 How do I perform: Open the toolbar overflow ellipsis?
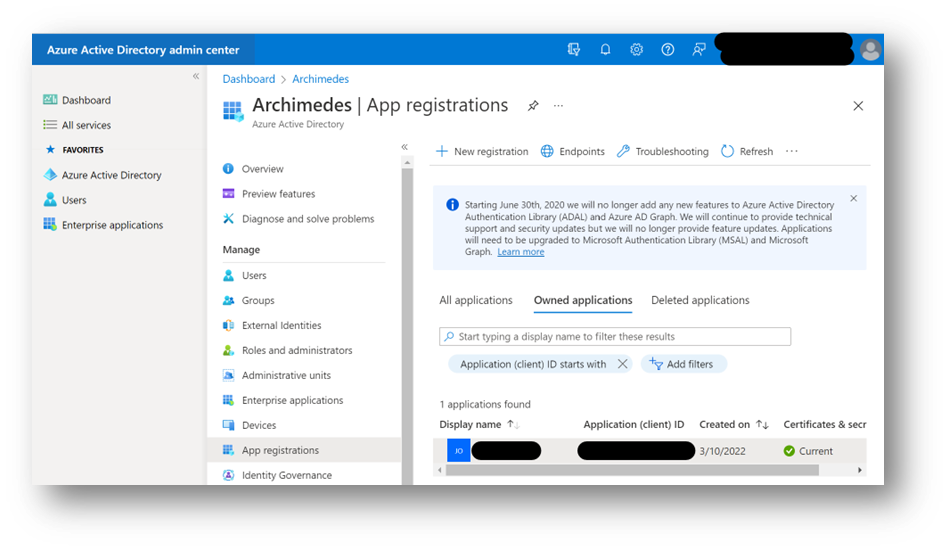(792, 151)
